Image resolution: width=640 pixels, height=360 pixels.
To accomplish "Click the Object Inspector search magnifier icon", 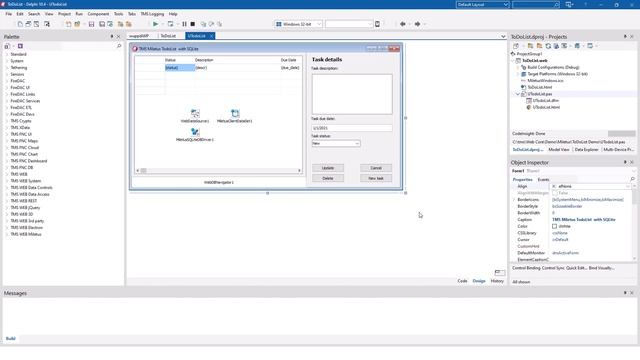I will point(632,179).
